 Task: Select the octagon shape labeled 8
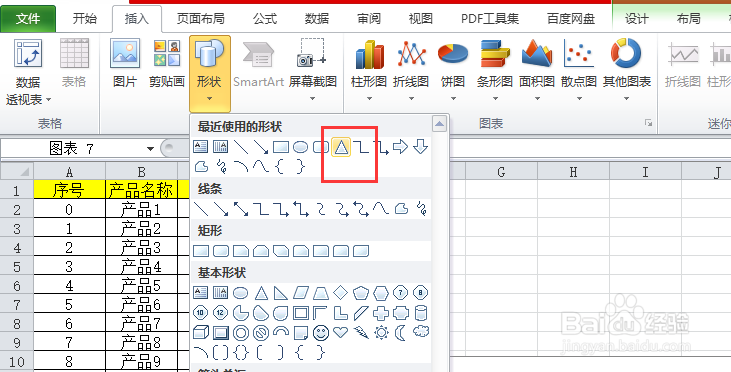(421, 293)
